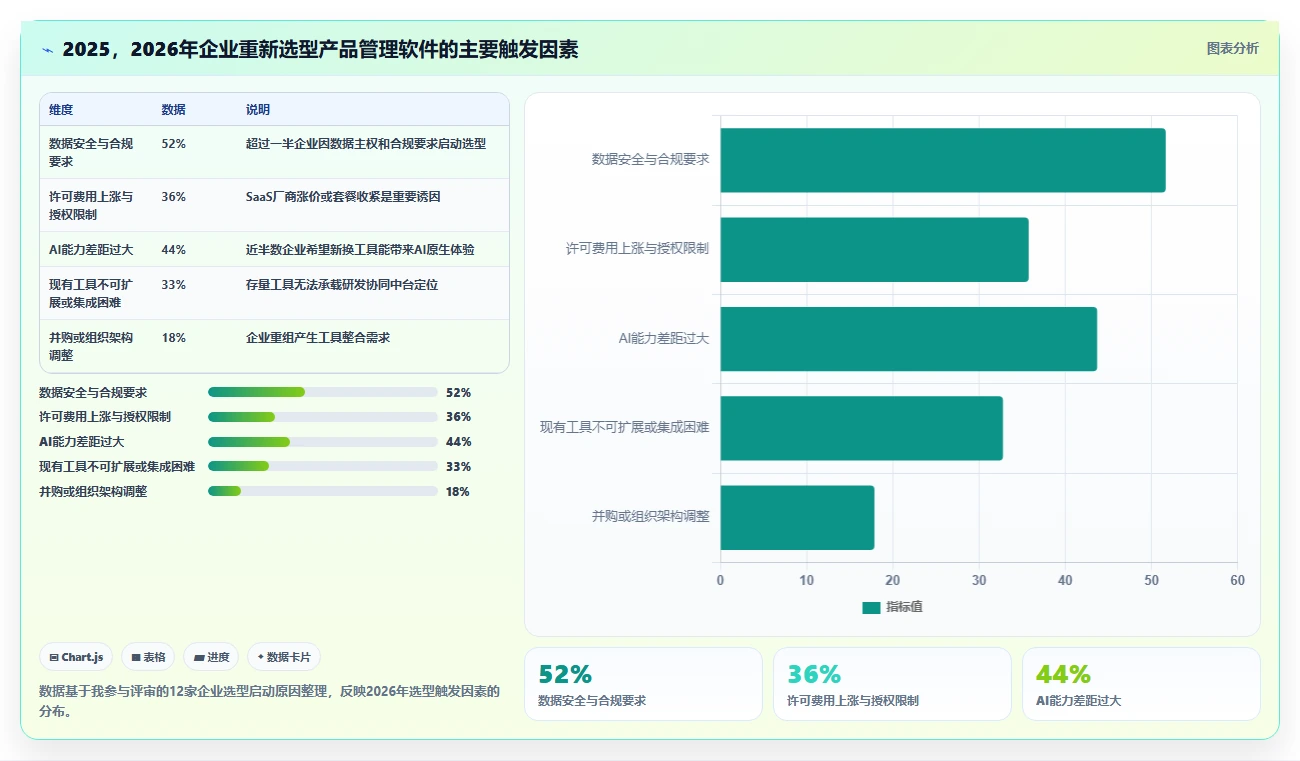Select the Chart.js tag chip
Screen dimensions: 1300x761
coord(77,657)
